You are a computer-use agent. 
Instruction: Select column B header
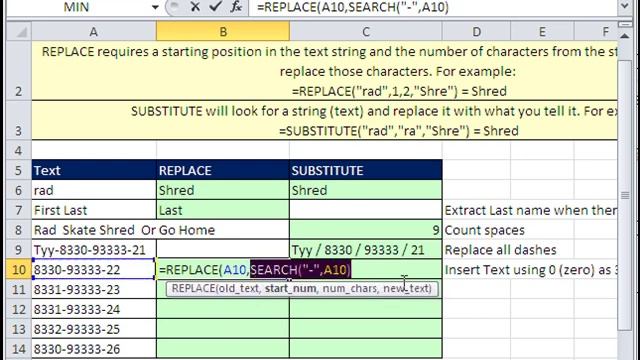(223, 32)
